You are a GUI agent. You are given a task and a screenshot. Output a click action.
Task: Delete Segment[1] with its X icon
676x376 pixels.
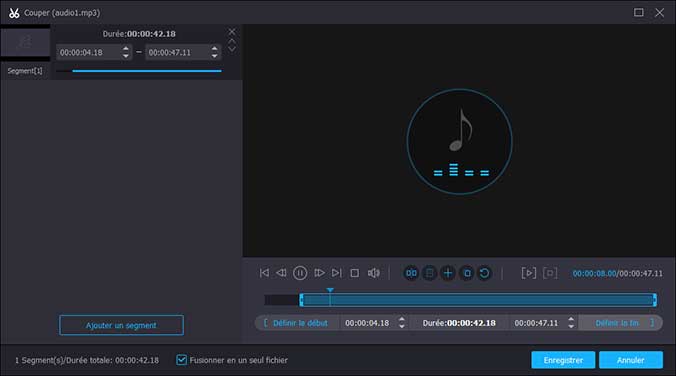[232, 31]
